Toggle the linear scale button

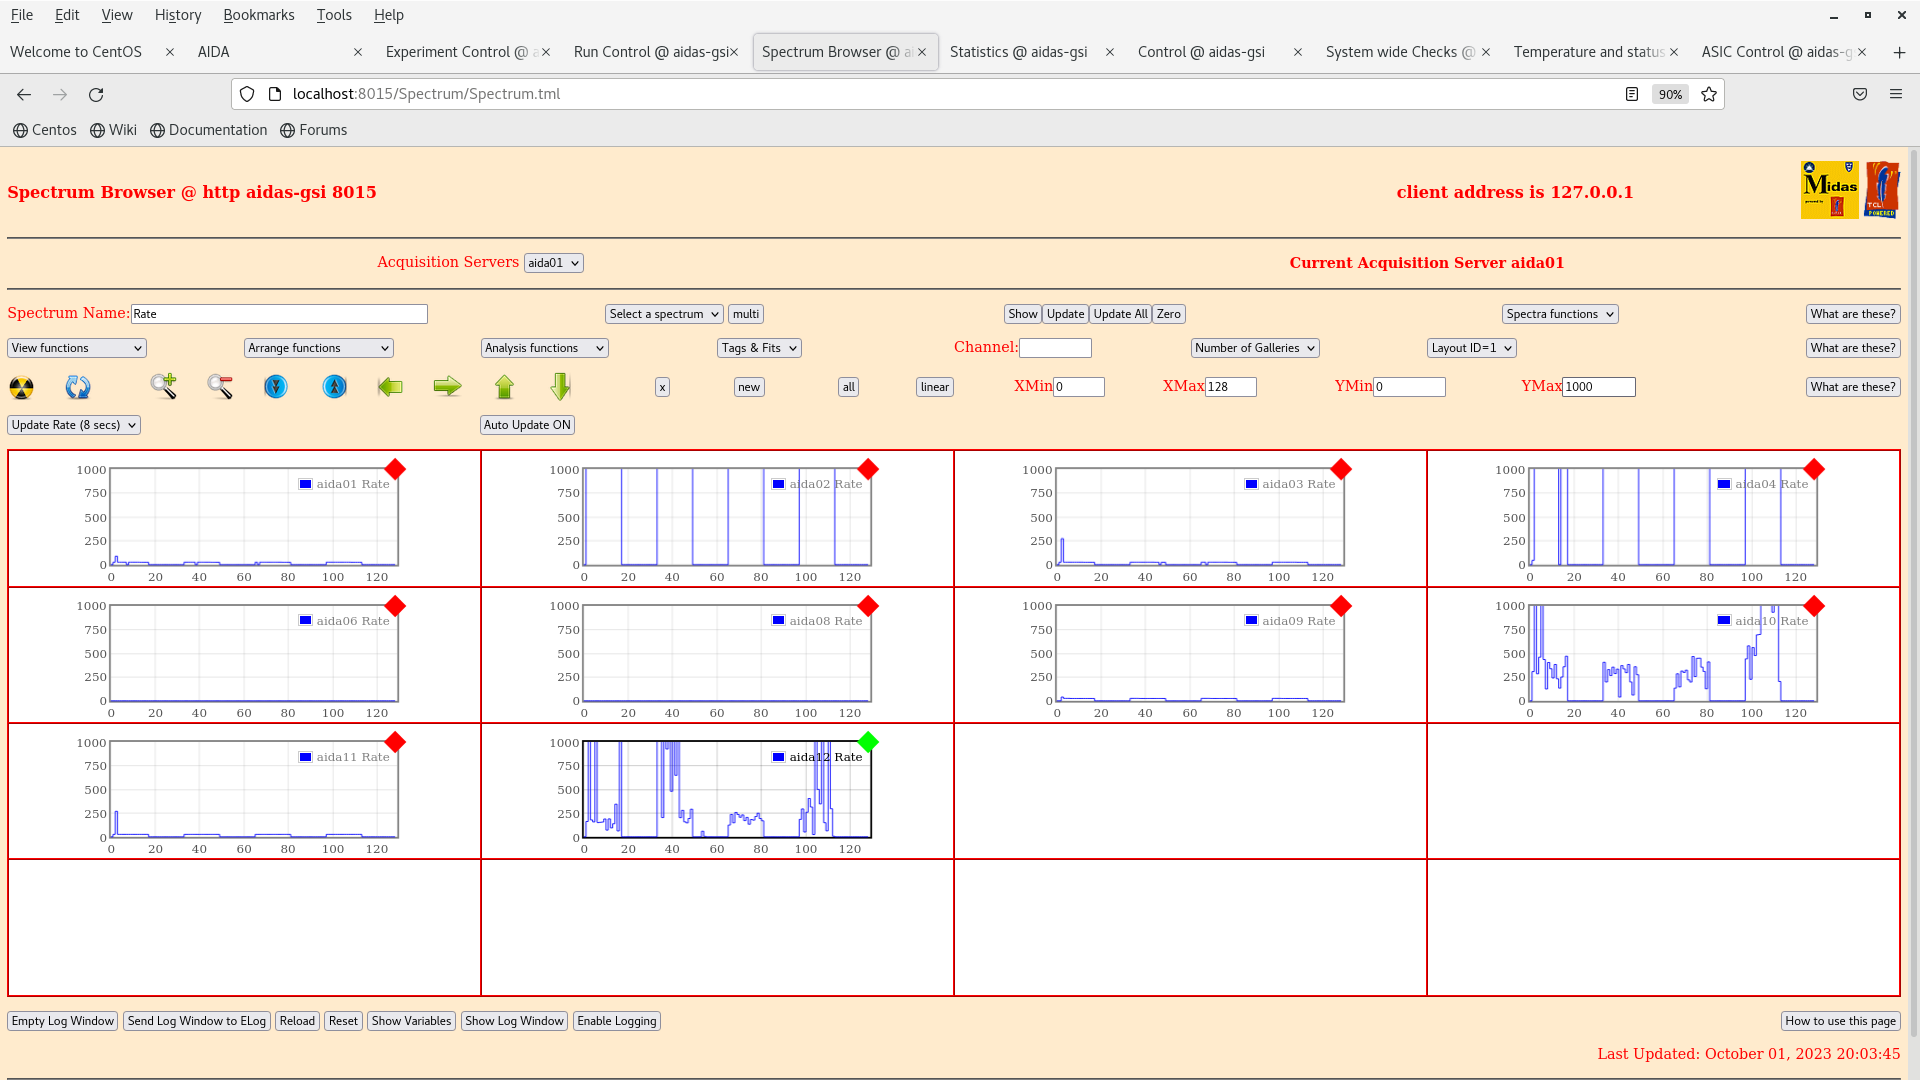tap(934, 387)
